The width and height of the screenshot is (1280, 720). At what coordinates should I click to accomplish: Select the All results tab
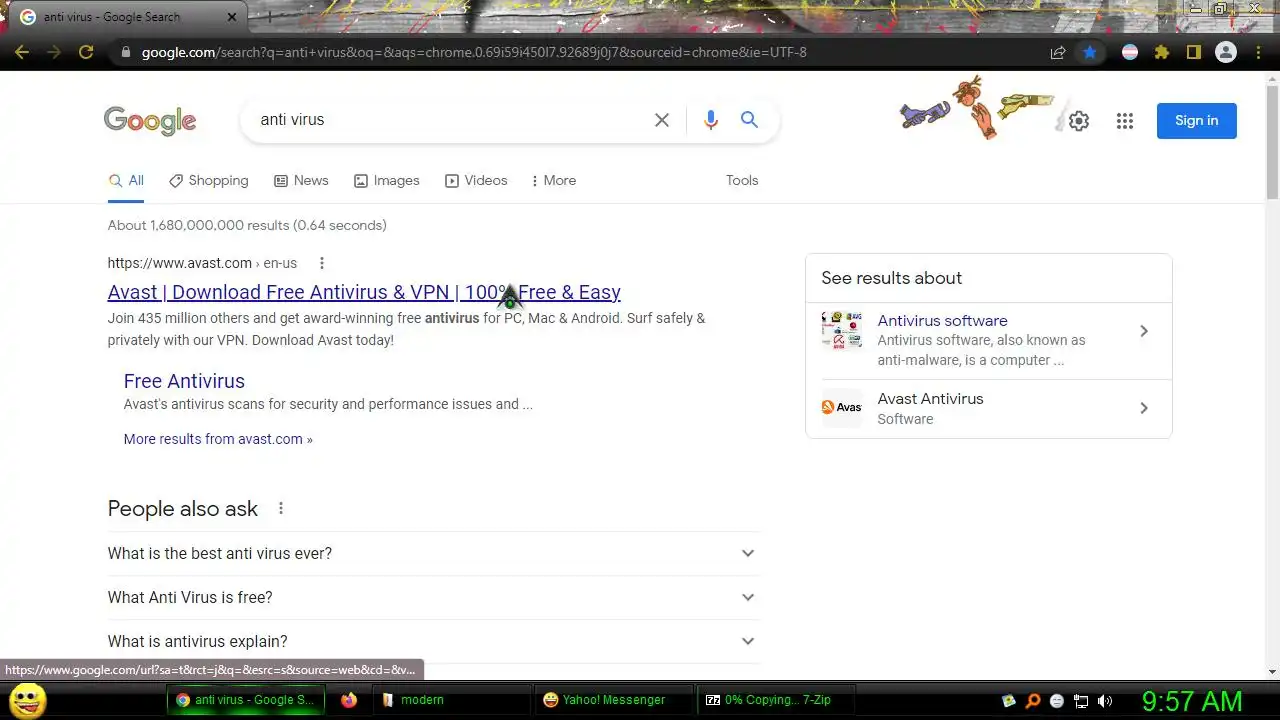tap(126, 181)
